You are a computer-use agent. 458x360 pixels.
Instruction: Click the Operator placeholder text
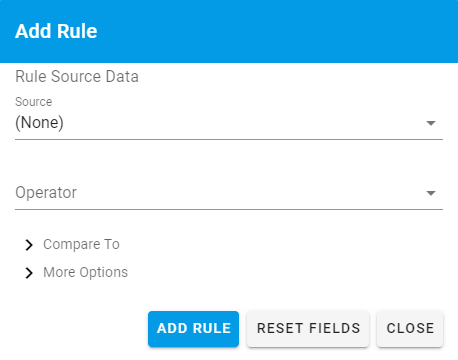point(46,193)
